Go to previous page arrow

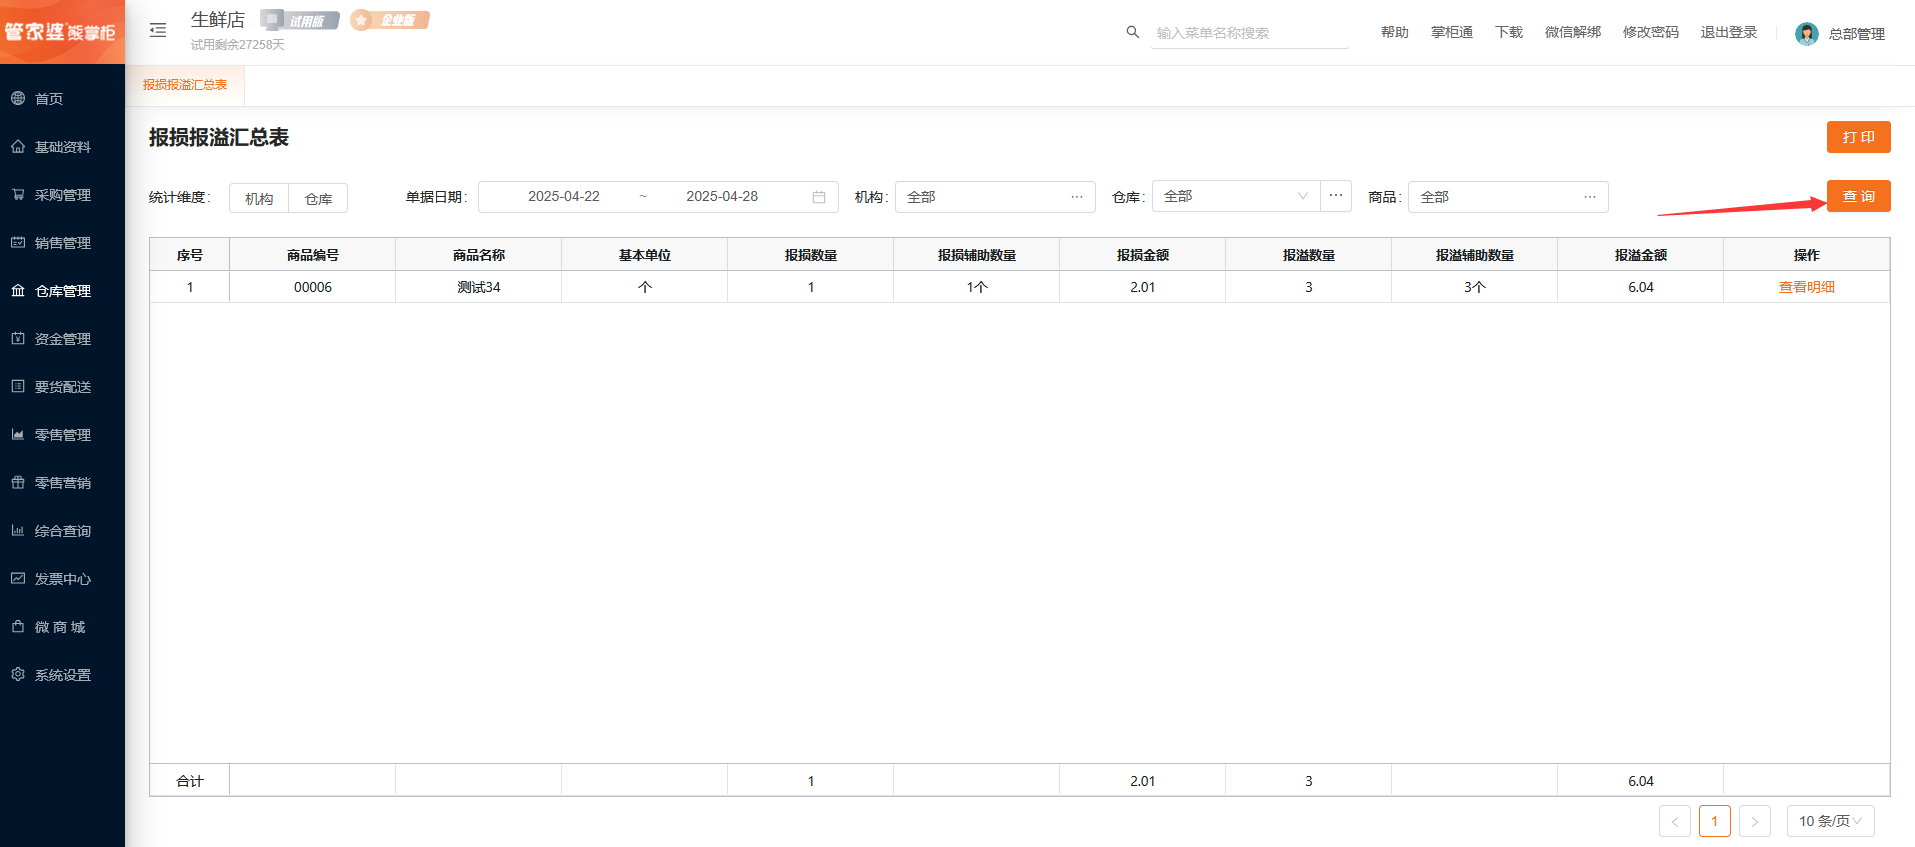(x=1674, y=821)
